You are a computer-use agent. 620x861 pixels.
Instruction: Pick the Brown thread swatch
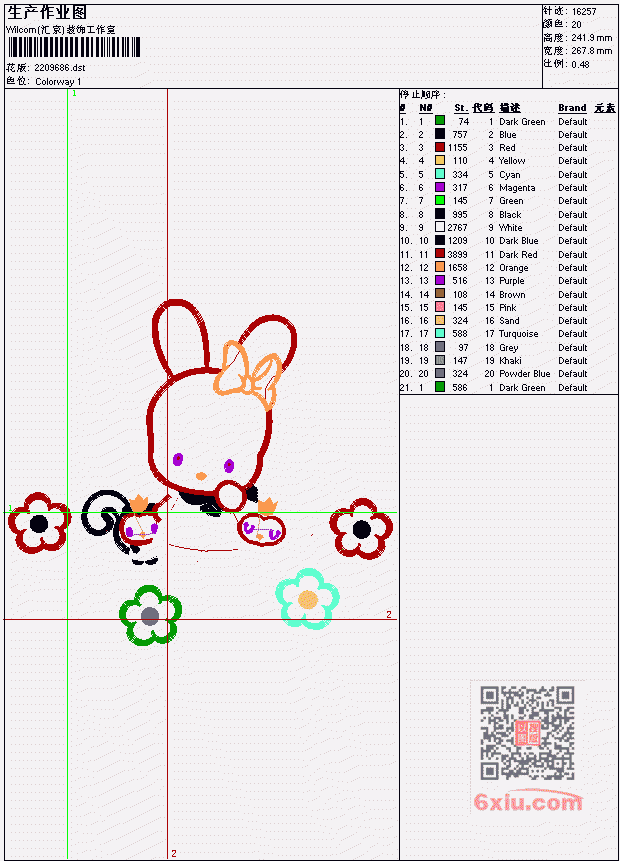[x=440, y=294]
